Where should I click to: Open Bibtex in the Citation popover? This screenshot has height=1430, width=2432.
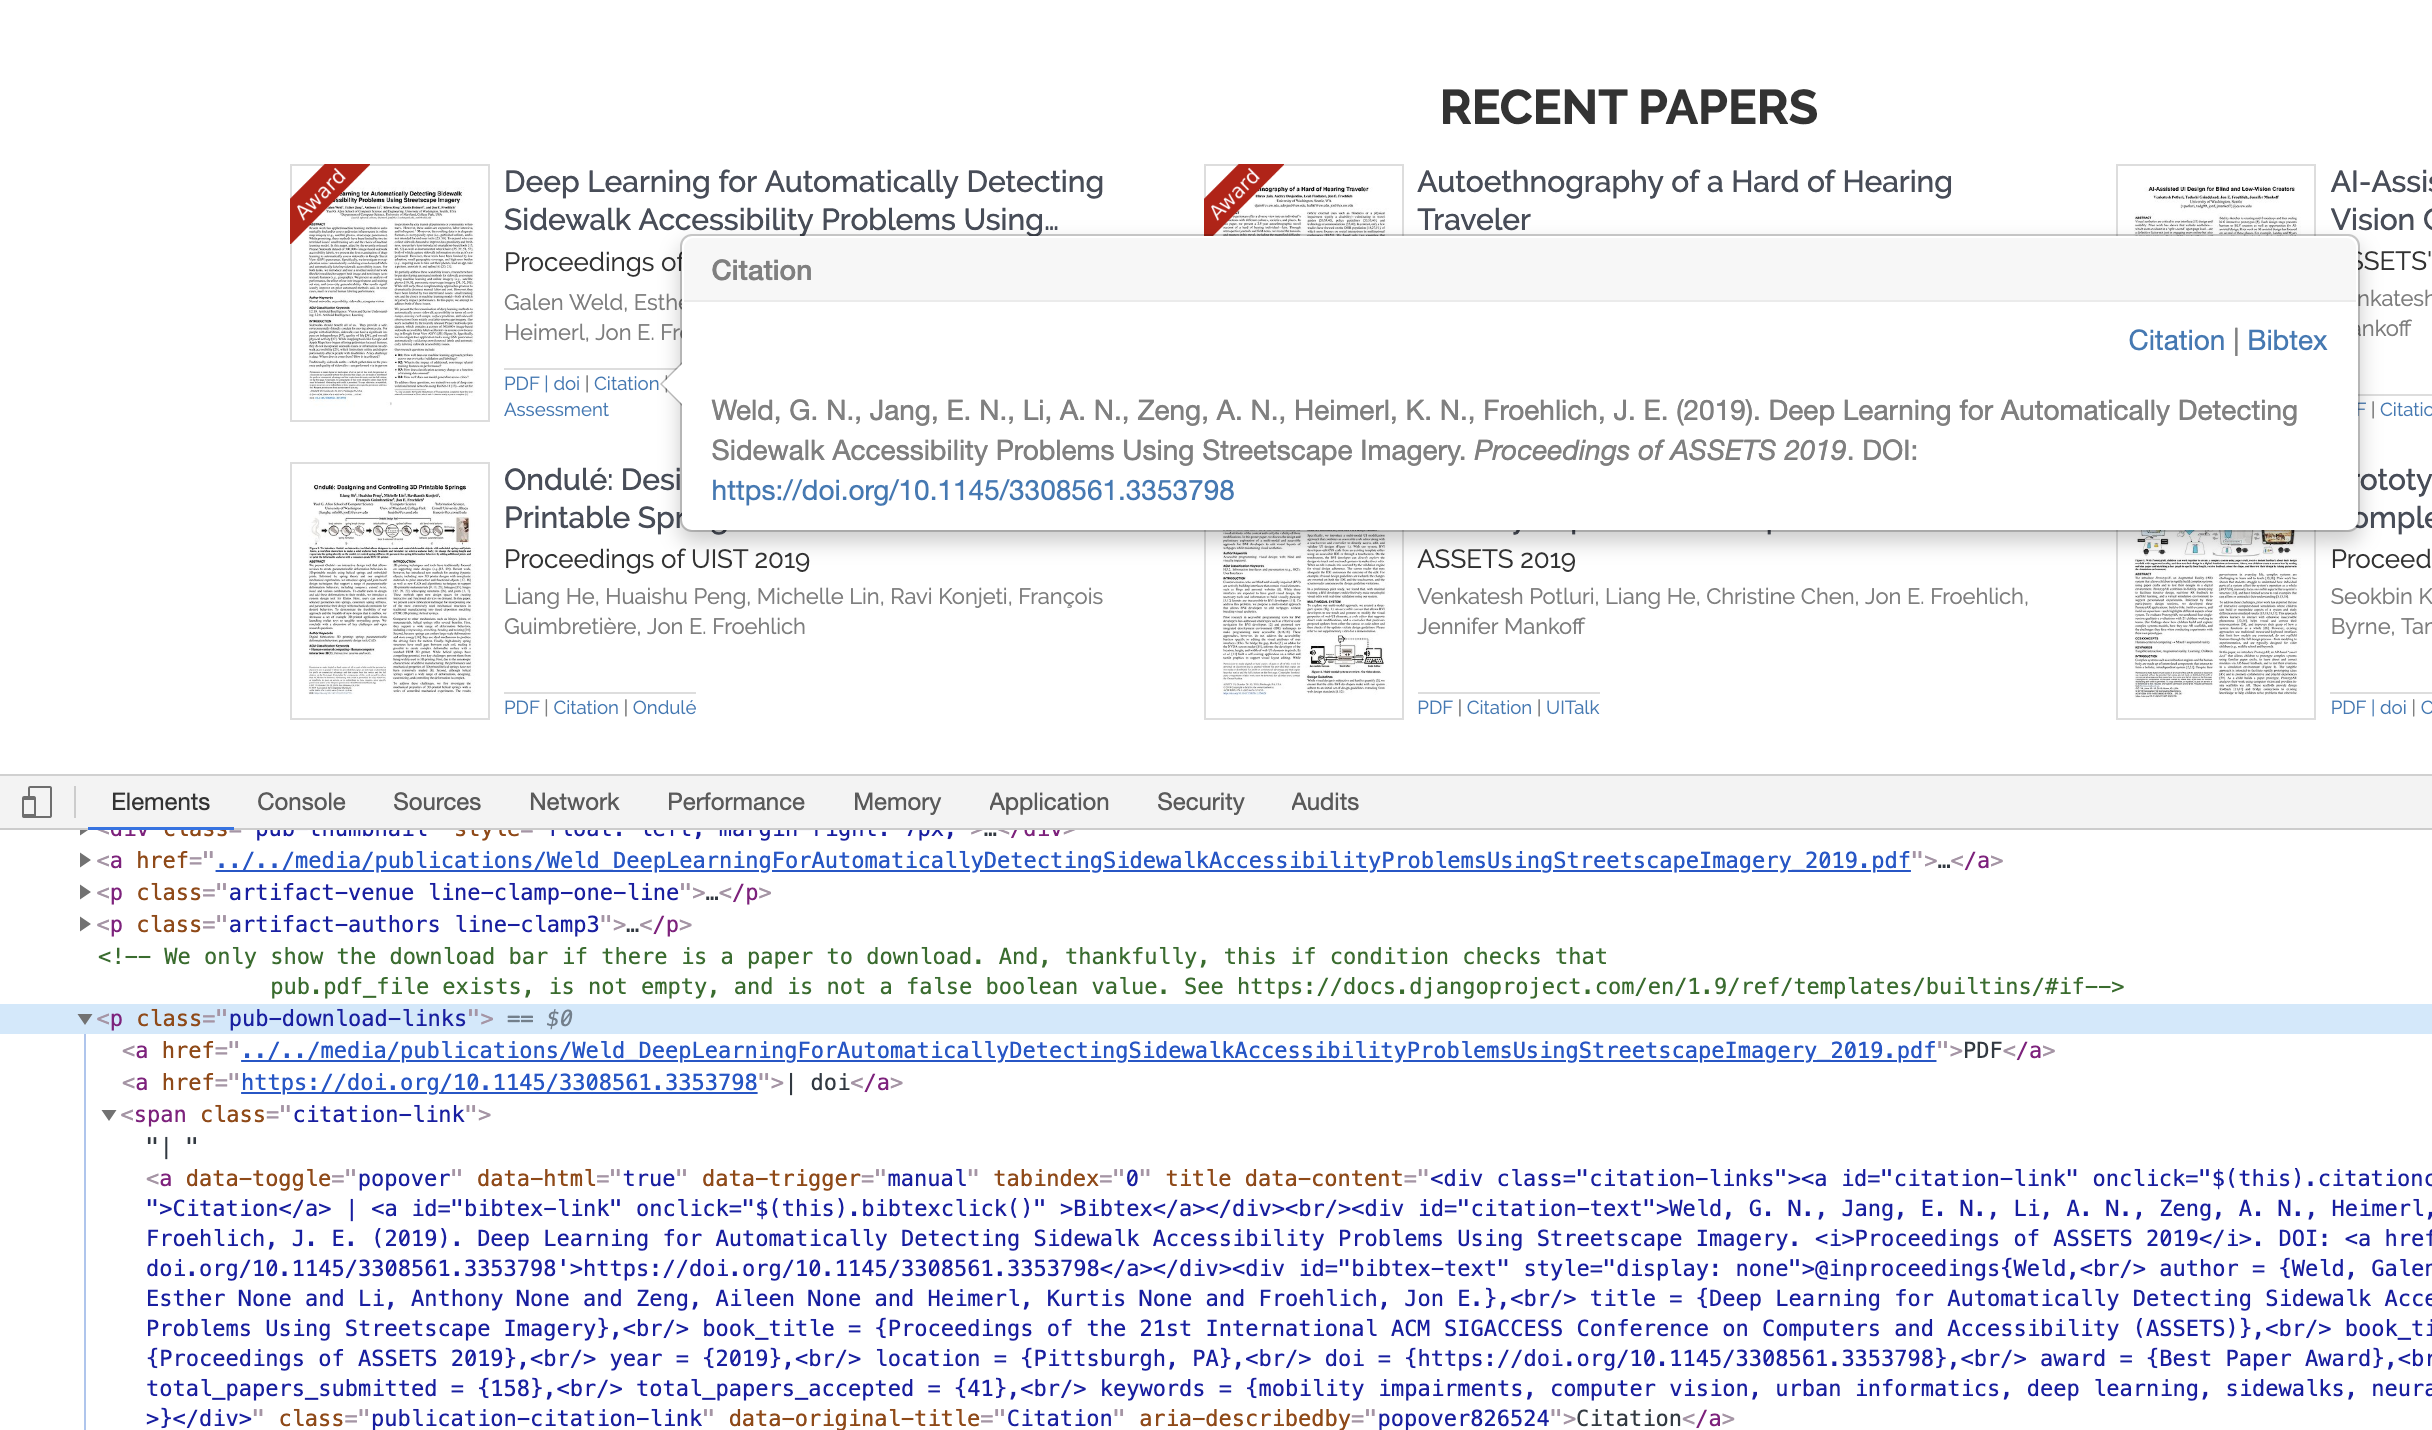[x=2286, y=341]
